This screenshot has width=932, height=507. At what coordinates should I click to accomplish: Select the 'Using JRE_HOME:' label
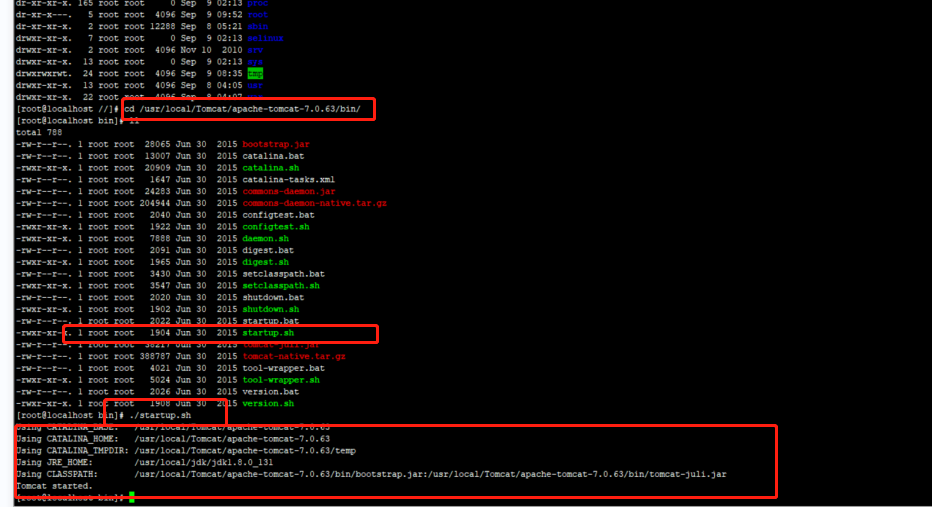tap(55, 462)
